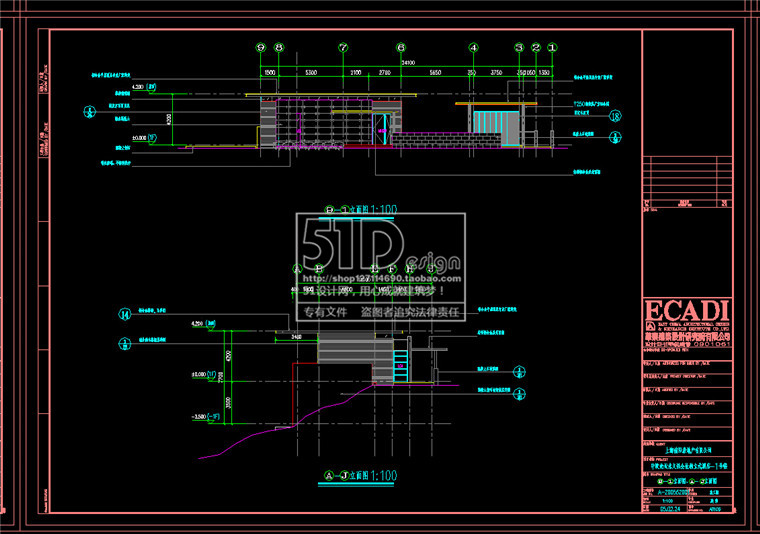
Task: Select vertical dimension 3500 in lower elevation
Action: tap(229, 403)
